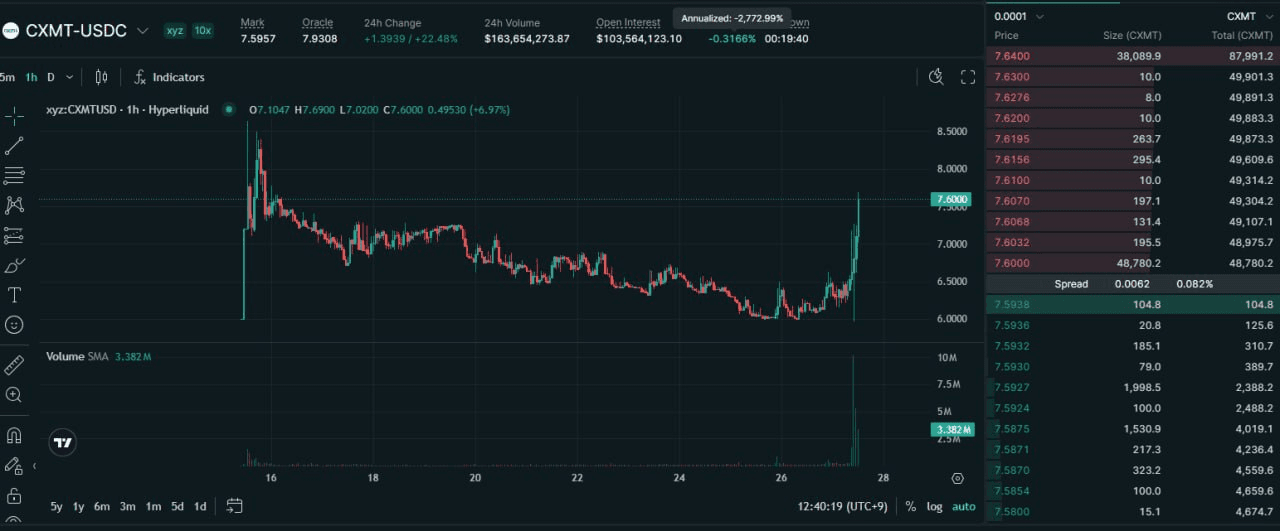Toggle auto scale on the chart

963,506
